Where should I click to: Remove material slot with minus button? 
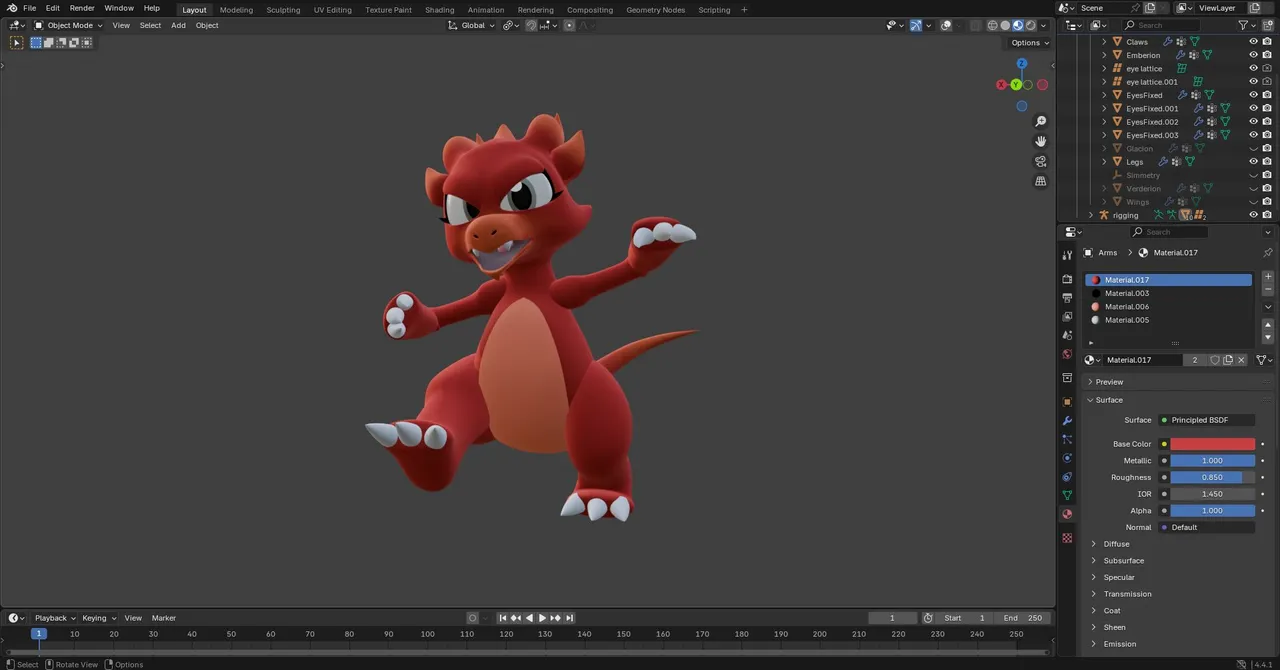click(x=1268, y=290)
